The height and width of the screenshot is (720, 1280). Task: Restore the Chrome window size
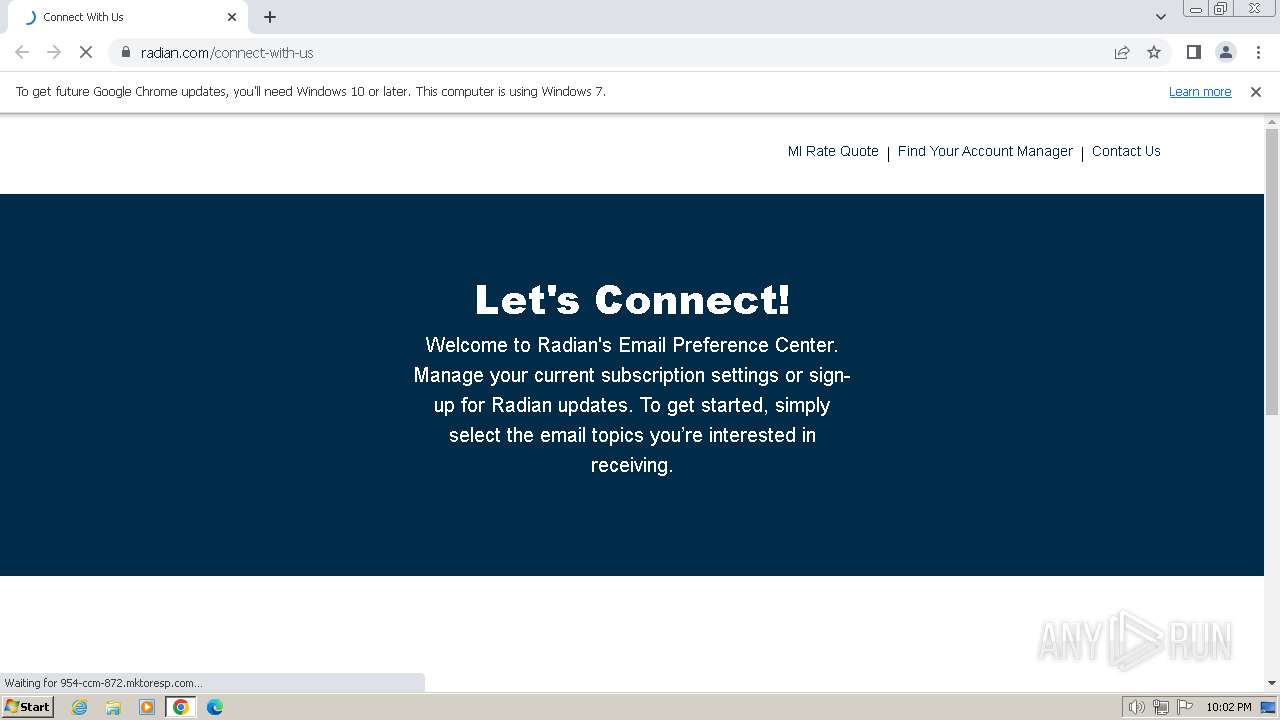1221,8
